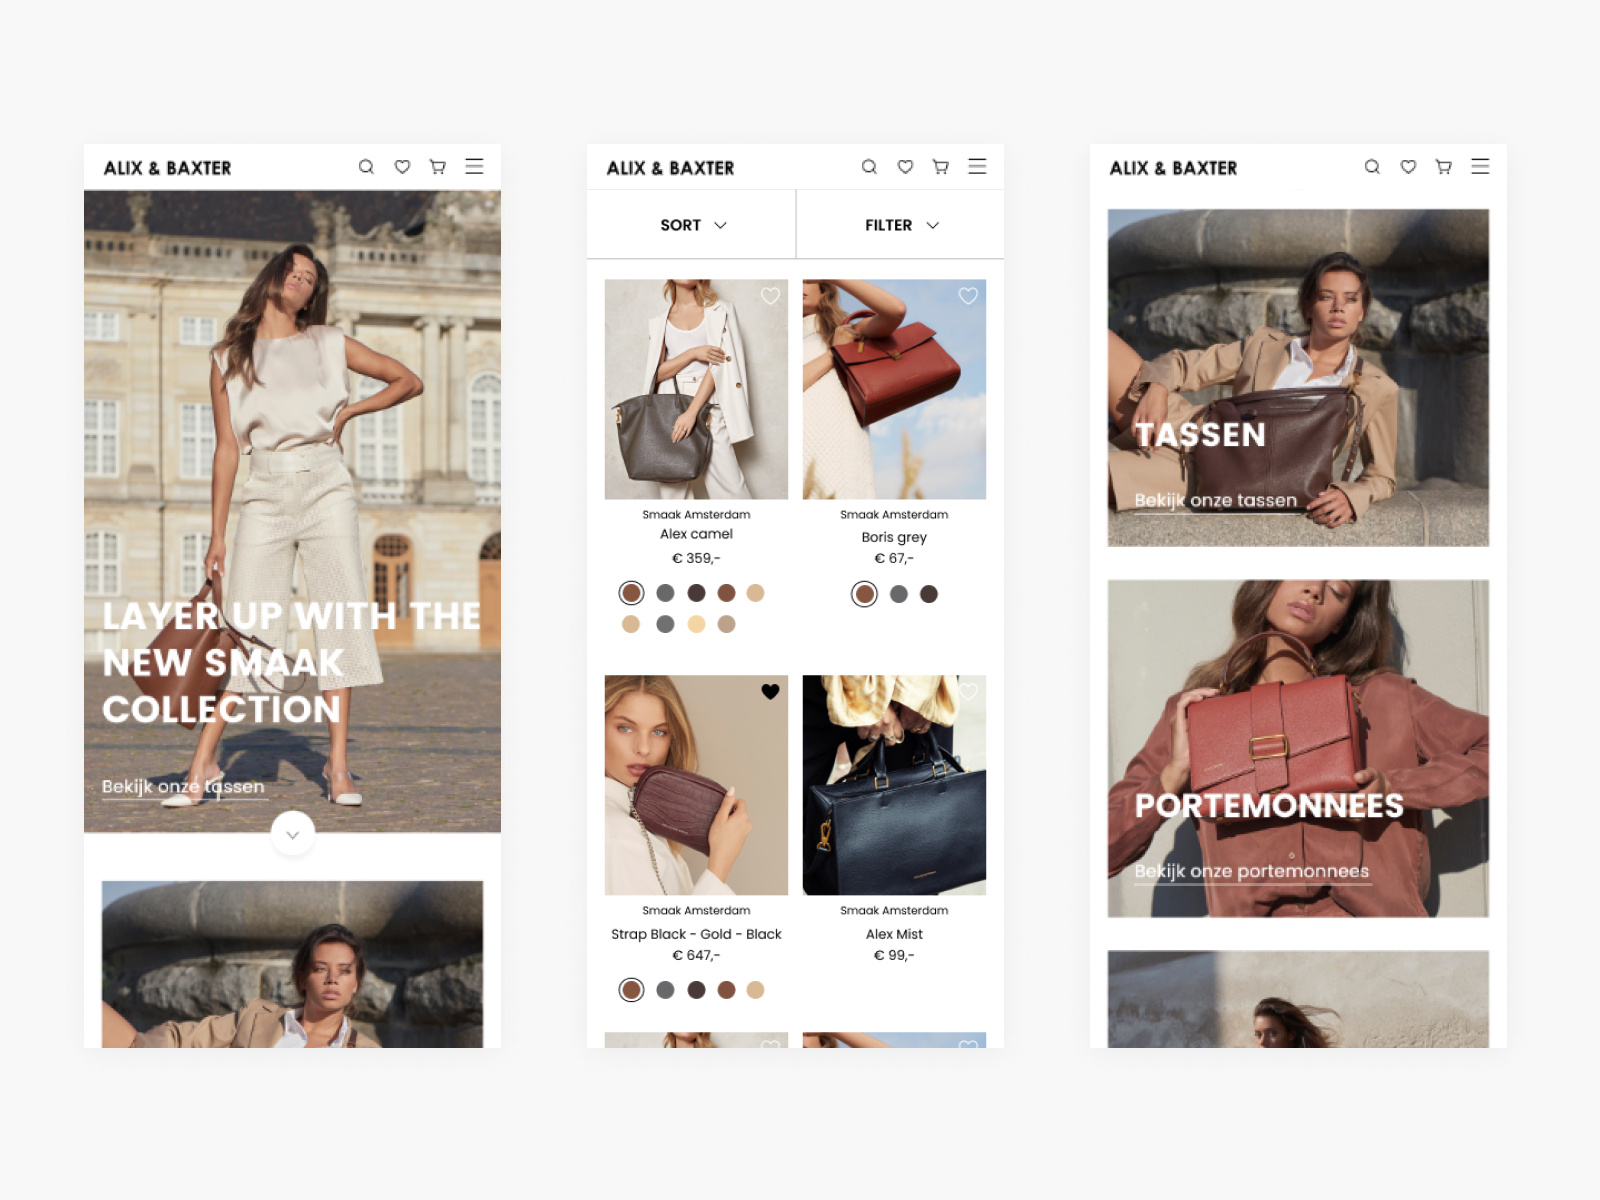Open hamburger menu on the left screen
This screenshot has height=1200, width=1600.
(x=474, y=167)
